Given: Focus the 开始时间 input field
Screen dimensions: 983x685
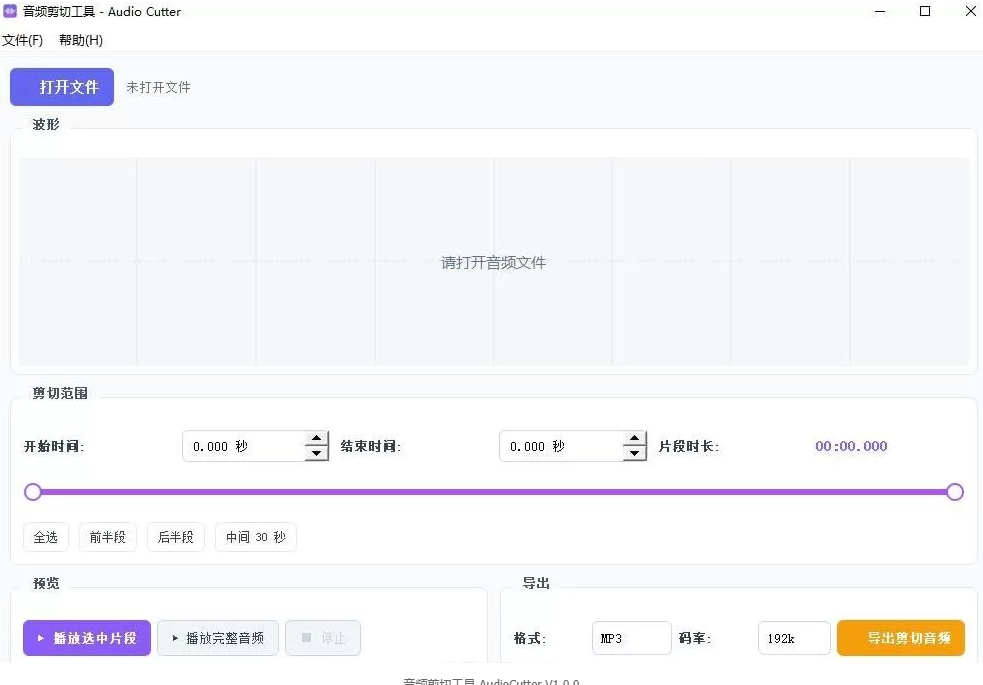Looking at the screenshot, I should coord(244,446).
